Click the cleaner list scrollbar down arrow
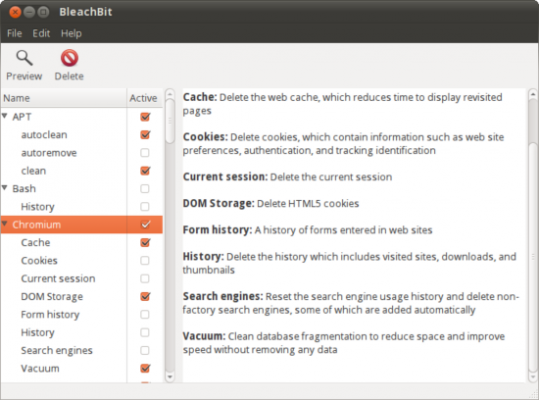 tap(170, 377)
